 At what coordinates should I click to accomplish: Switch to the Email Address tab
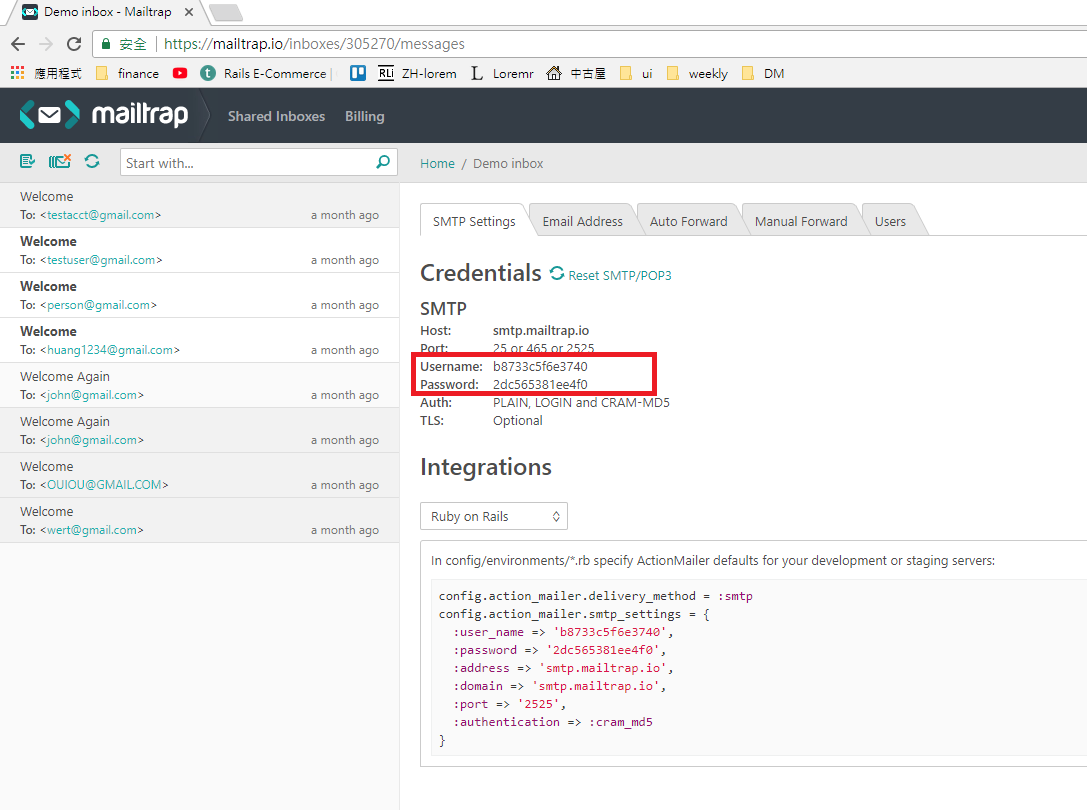point(583,219)
